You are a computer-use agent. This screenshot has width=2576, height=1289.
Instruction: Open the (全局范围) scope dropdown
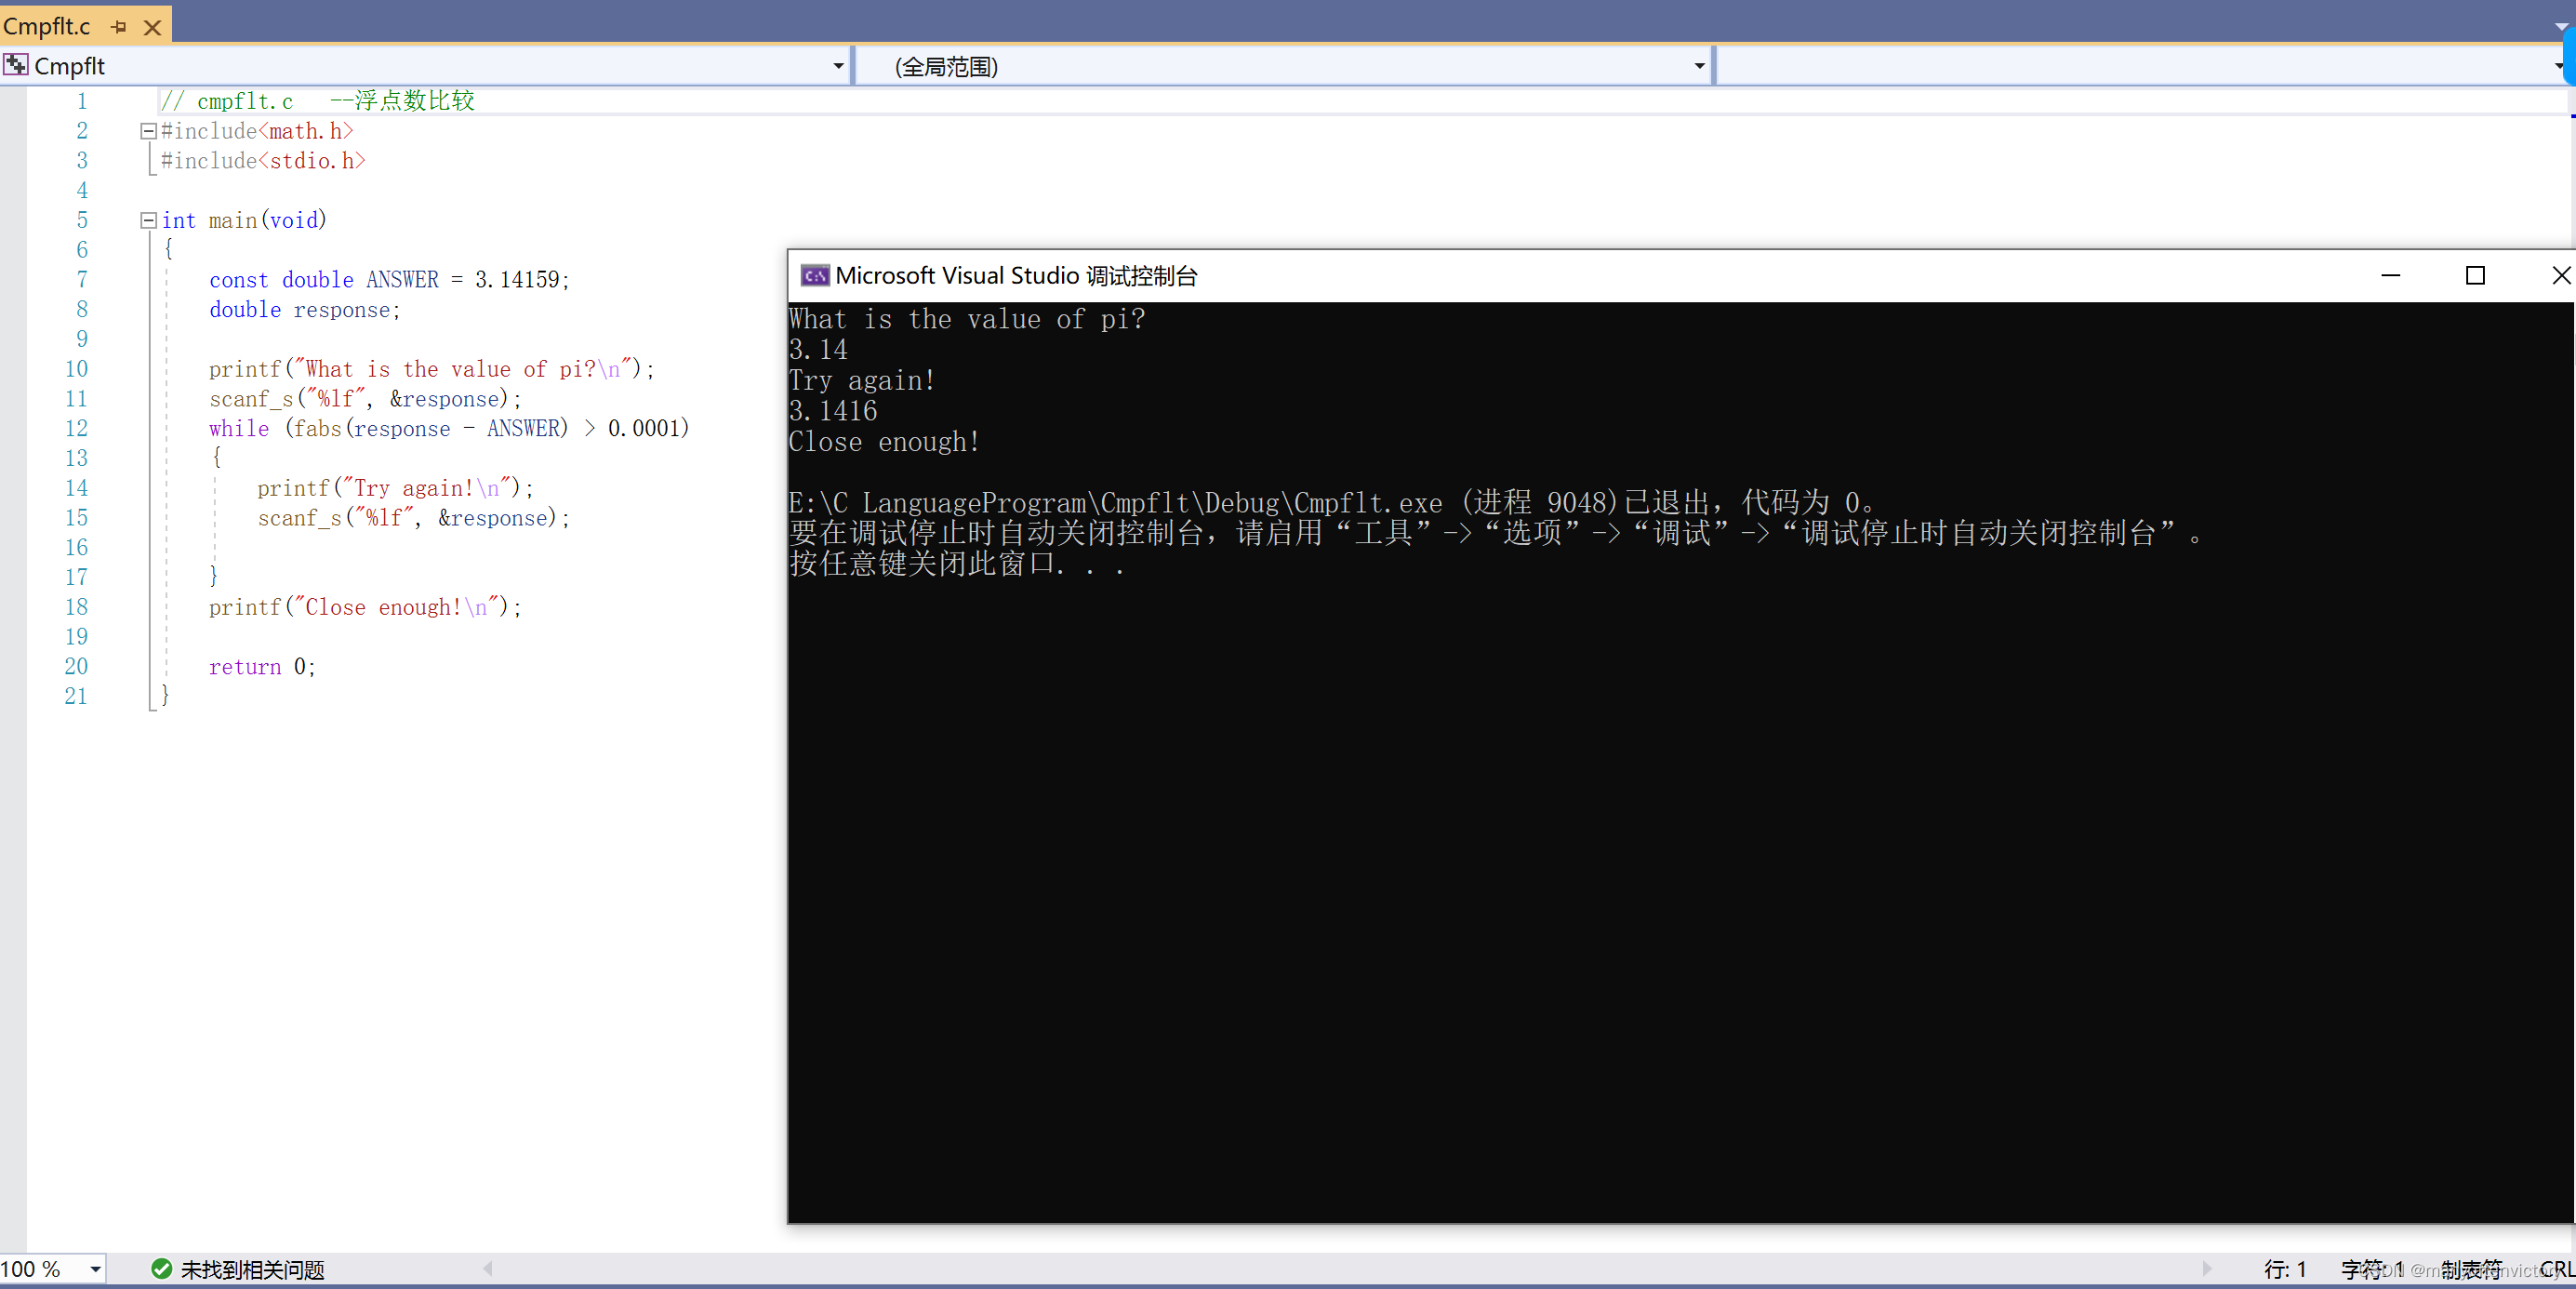click(x=1699, y=66)
